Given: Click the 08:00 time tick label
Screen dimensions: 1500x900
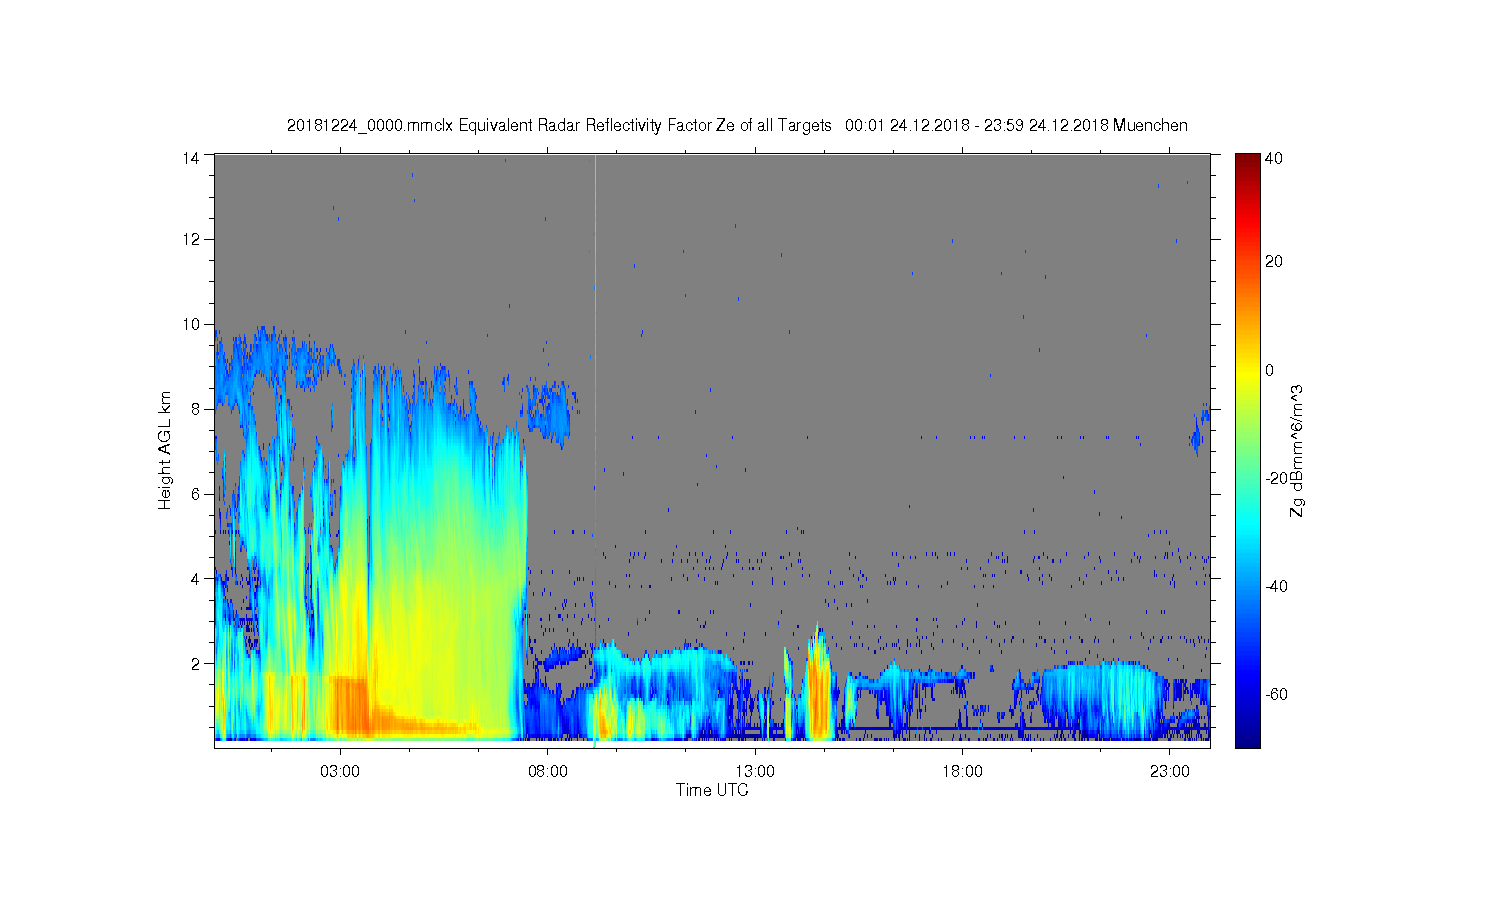Looking at the screenshot, I should pyautogui.click(x=548, y=771).
